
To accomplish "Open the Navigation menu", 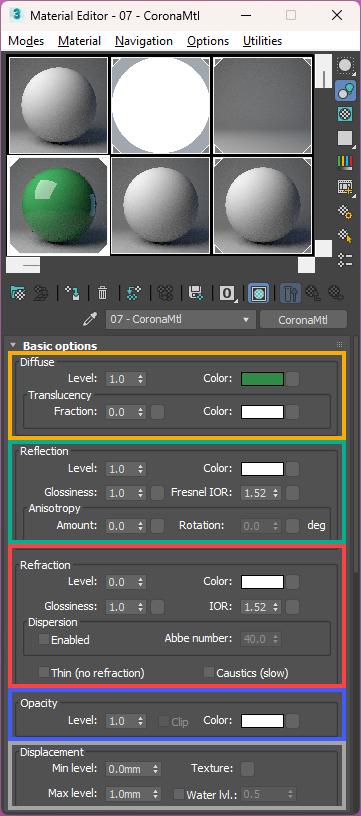I will point(144,41).
